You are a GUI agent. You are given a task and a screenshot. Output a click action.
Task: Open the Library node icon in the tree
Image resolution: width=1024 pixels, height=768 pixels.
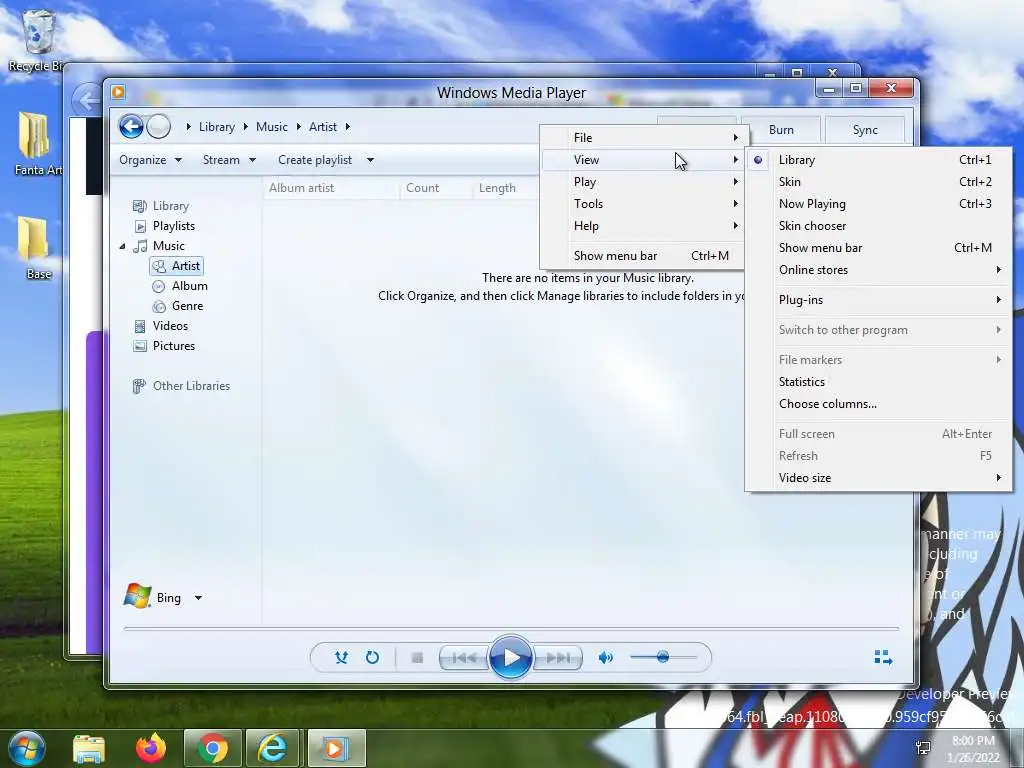(139, 206)
